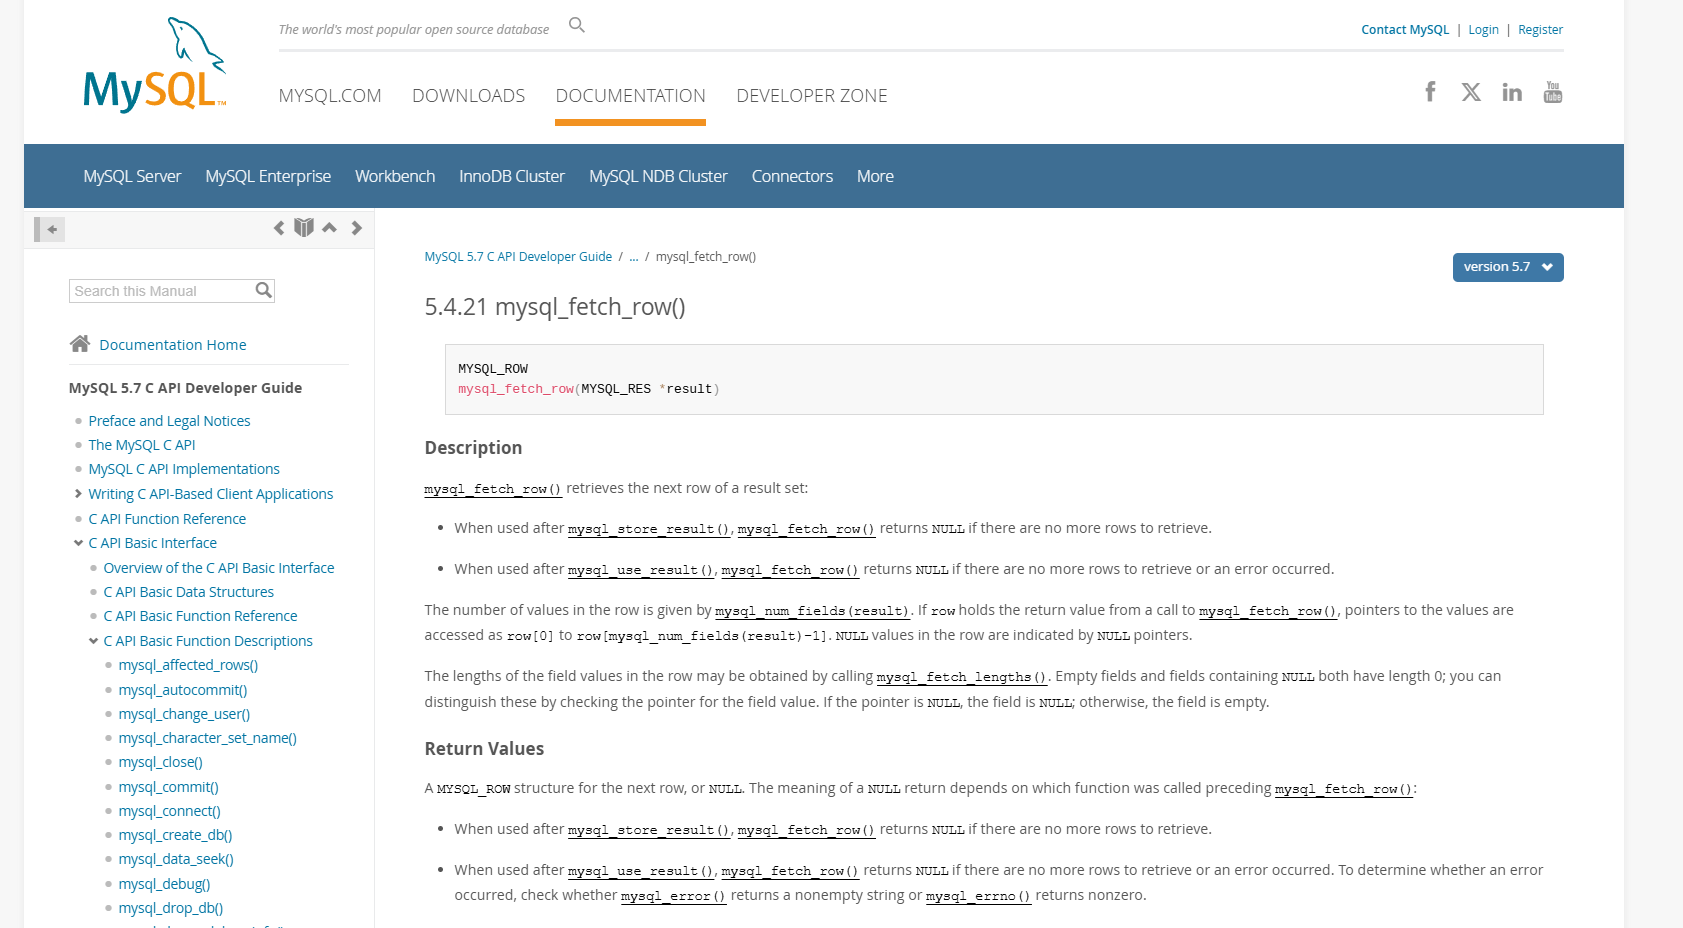Open MySQL YouTube icon

[x=1553, y=92]
